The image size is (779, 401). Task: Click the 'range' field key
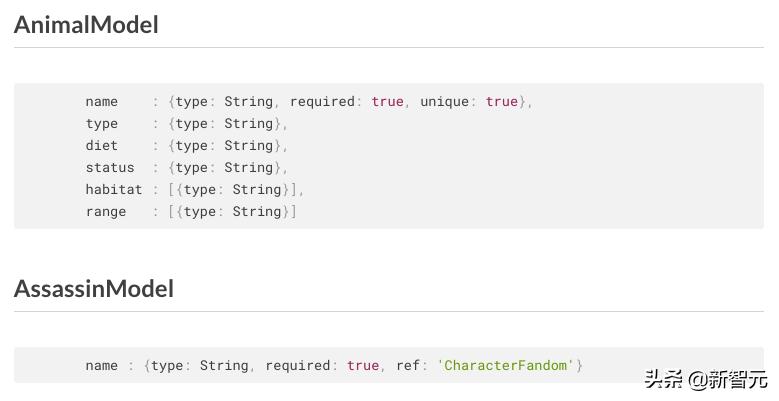105,212
